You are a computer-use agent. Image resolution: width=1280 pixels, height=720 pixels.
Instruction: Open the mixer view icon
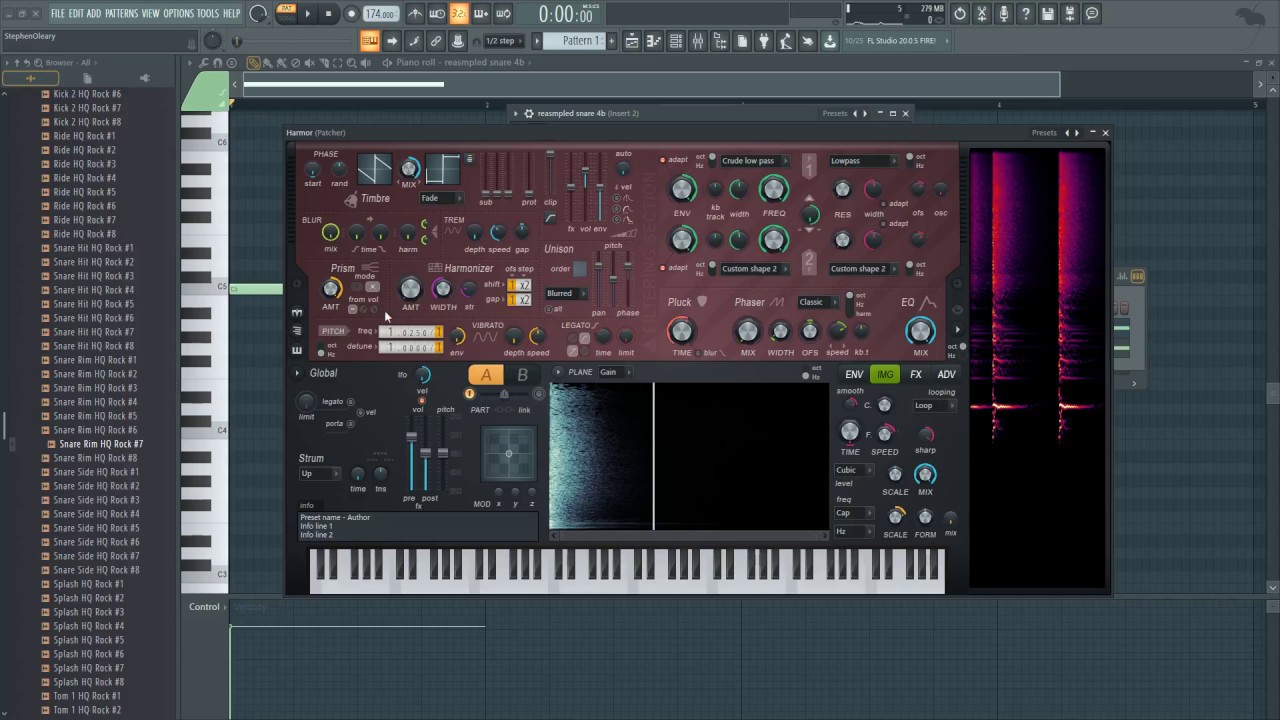[x=698, y=41]
